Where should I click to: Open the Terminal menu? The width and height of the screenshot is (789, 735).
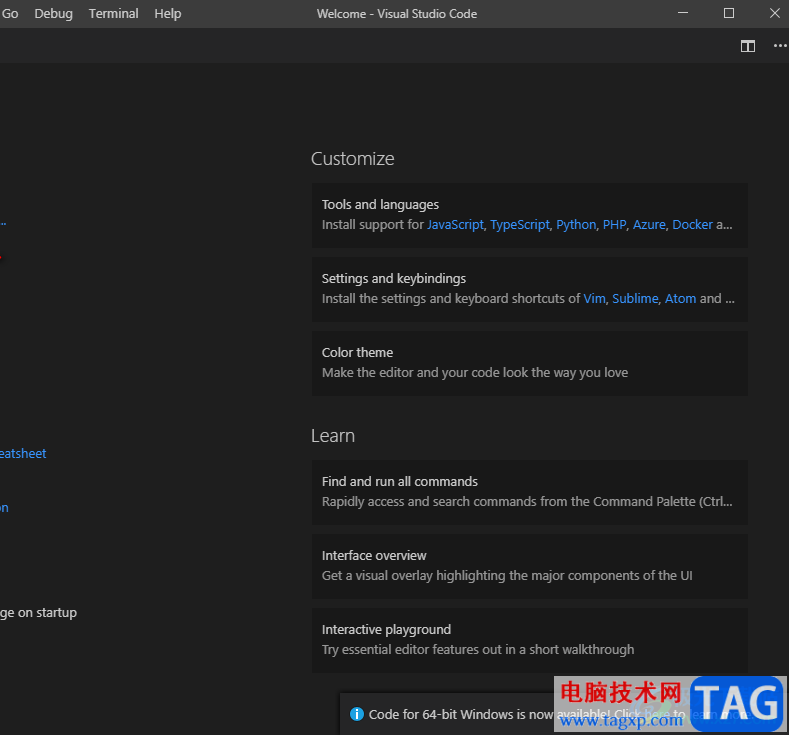click(113, 14)
